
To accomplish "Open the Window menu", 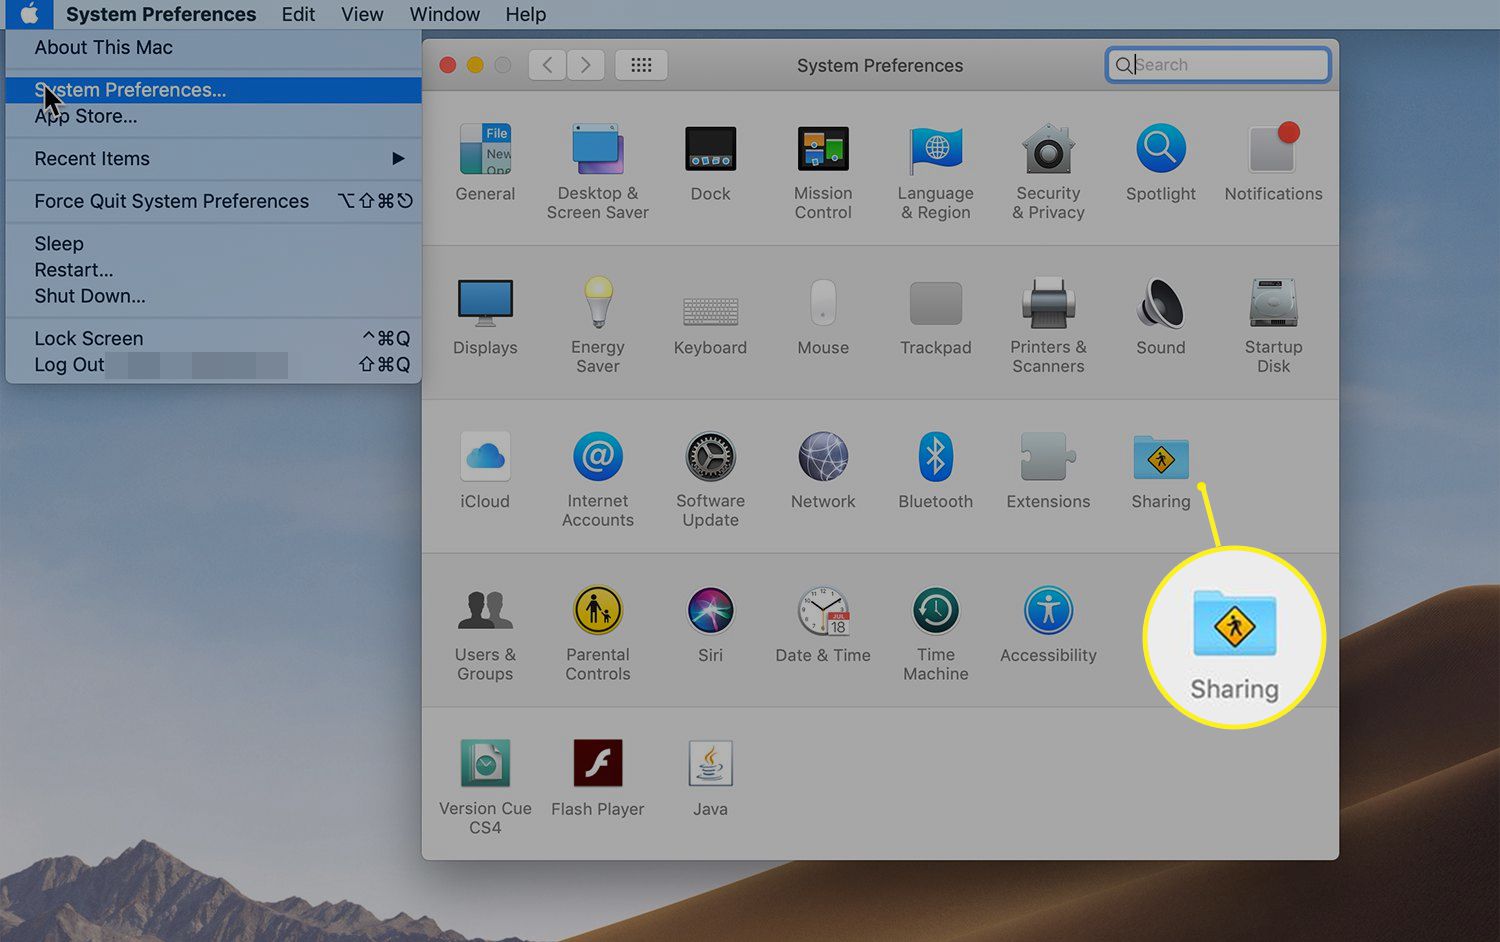I will [x=445, y=14].
